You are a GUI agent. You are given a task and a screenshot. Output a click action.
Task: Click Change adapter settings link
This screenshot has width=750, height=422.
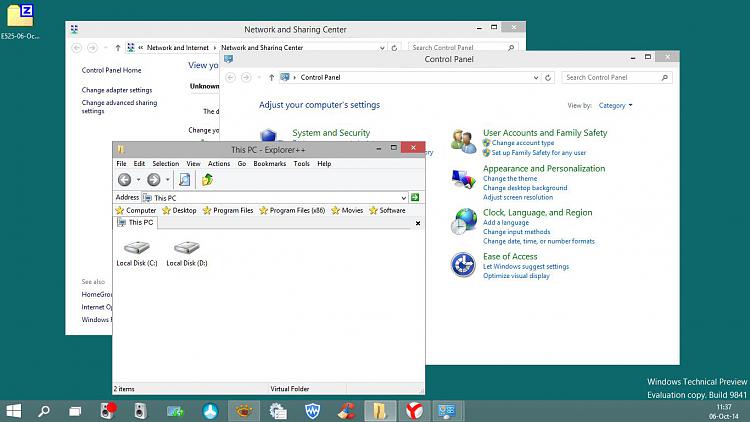pos(117,90)
